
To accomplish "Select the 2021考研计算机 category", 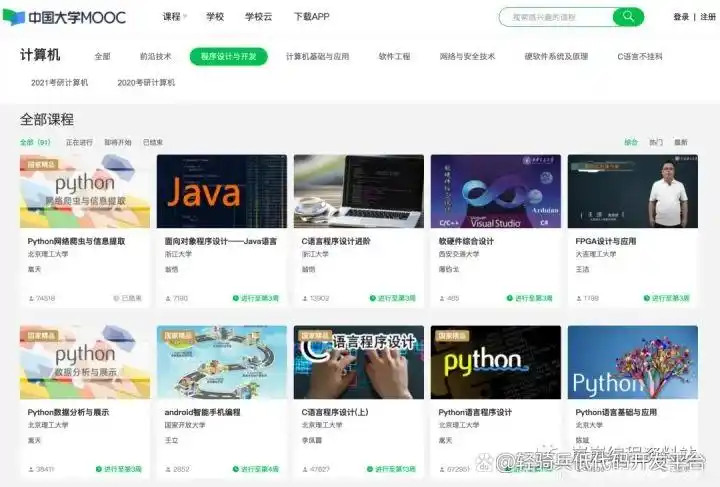I will (x=59, y=82).
